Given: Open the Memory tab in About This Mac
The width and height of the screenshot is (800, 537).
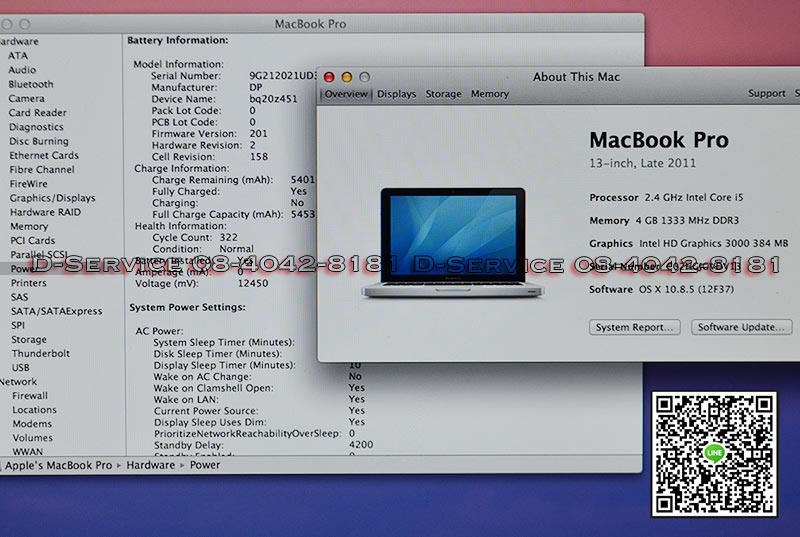Looking at the screenshot, I should pos(490,94).
